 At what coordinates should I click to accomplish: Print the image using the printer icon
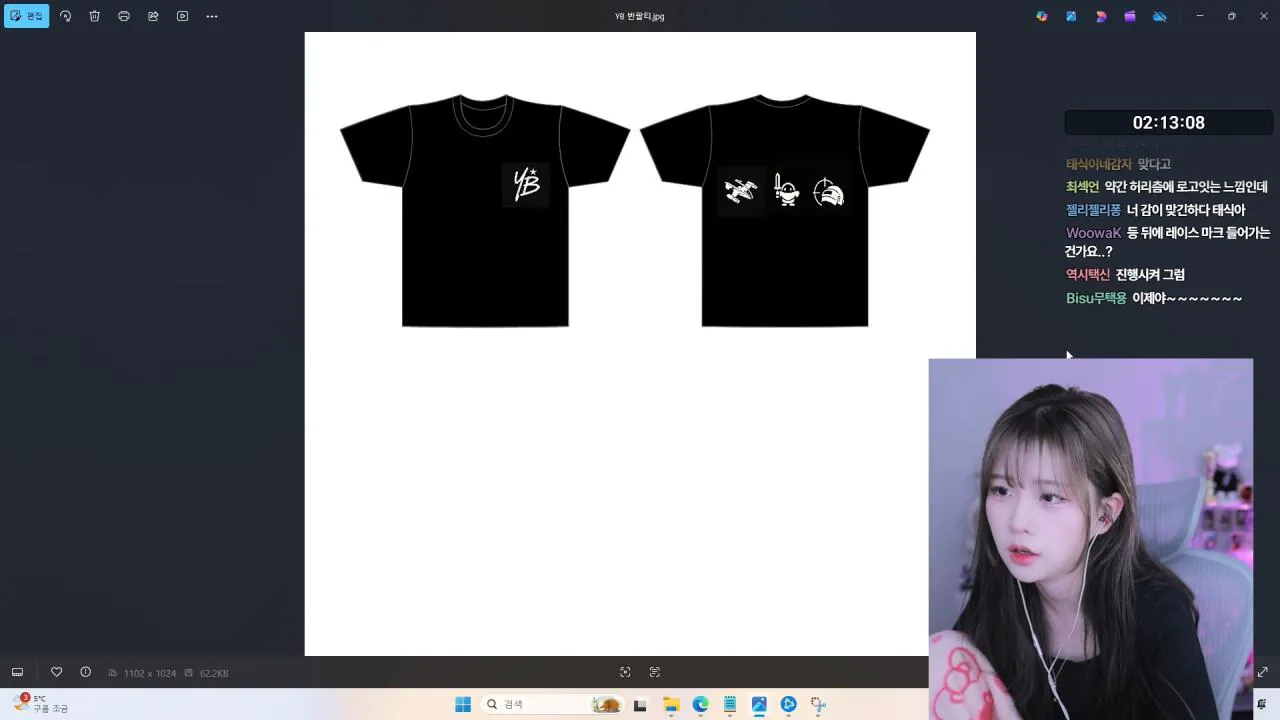(x=124, y=16)
